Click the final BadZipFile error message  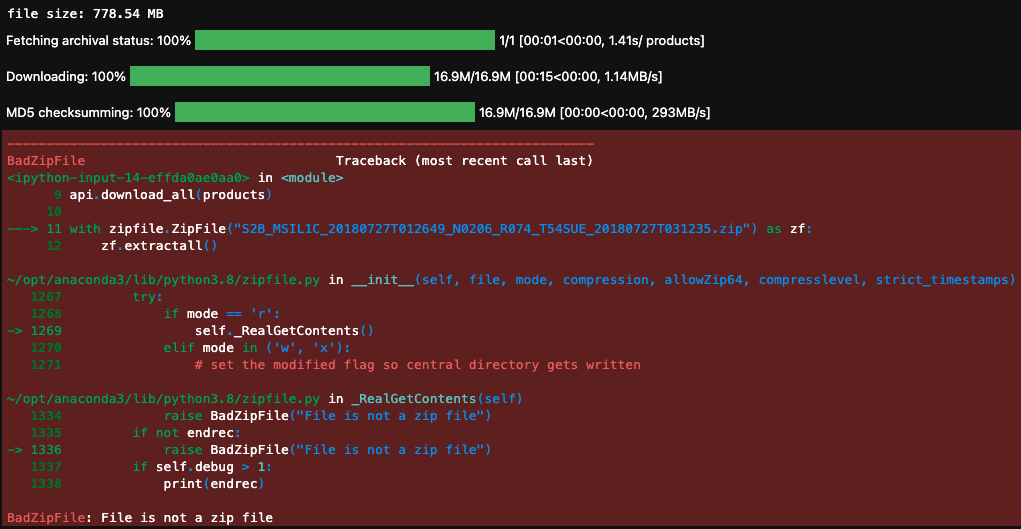(x=140, y=518)
